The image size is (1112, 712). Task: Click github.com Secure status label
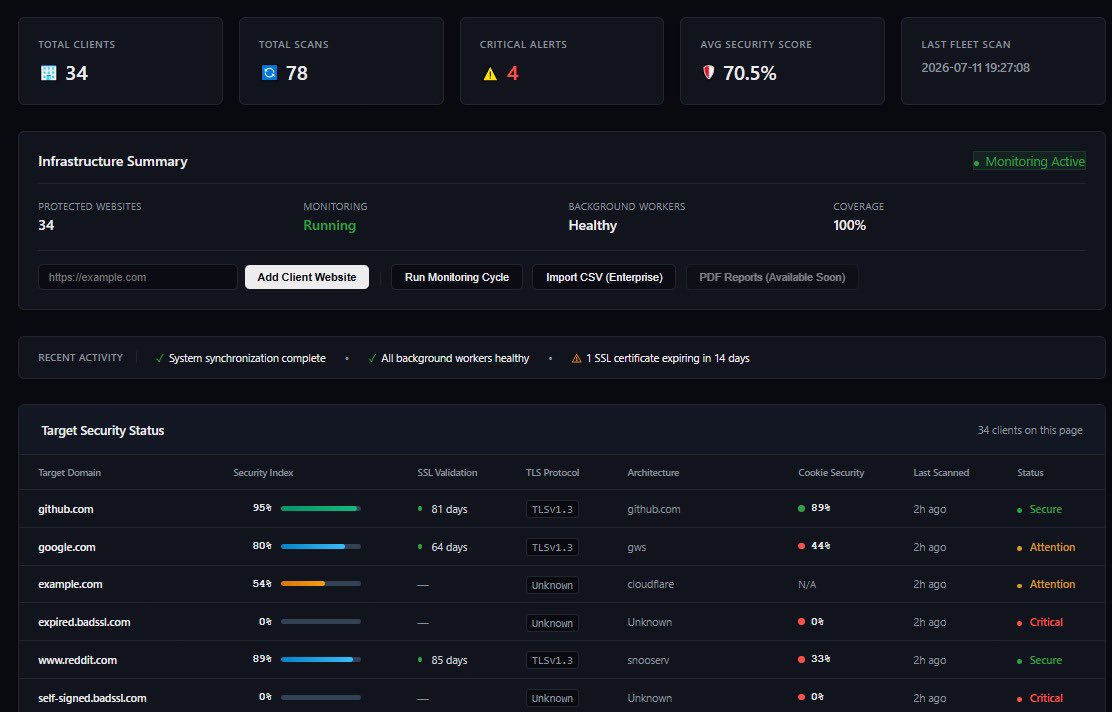click(1046, 509)
